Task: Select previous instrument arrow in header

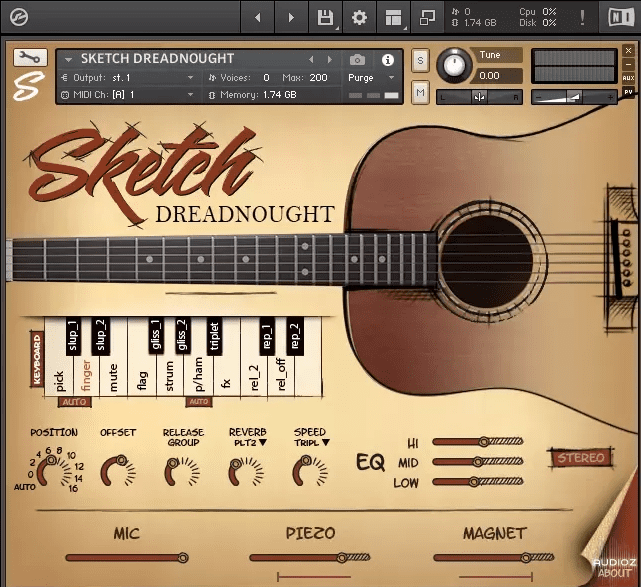Action: 311,60
